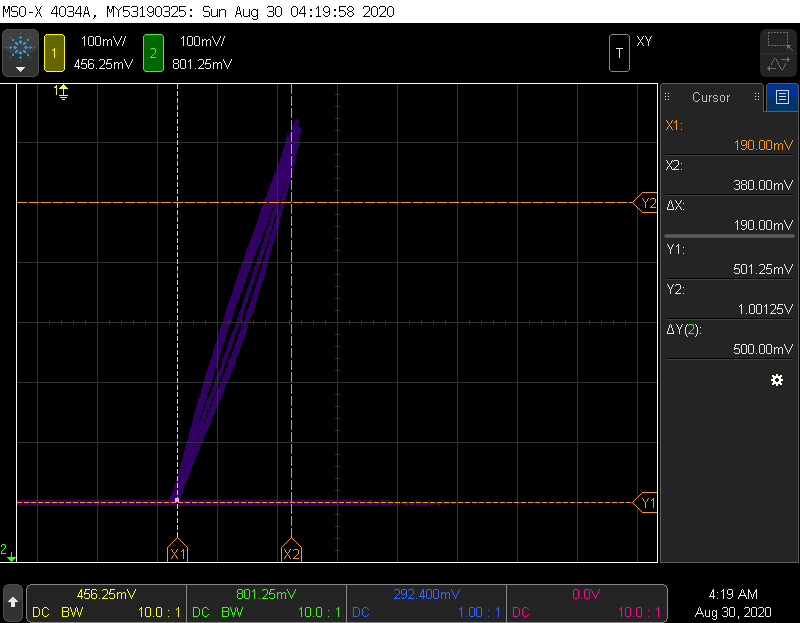The image size is (800, 623).
Task: Open cursor settings gear icon
Action: click(x=776, y=381)
